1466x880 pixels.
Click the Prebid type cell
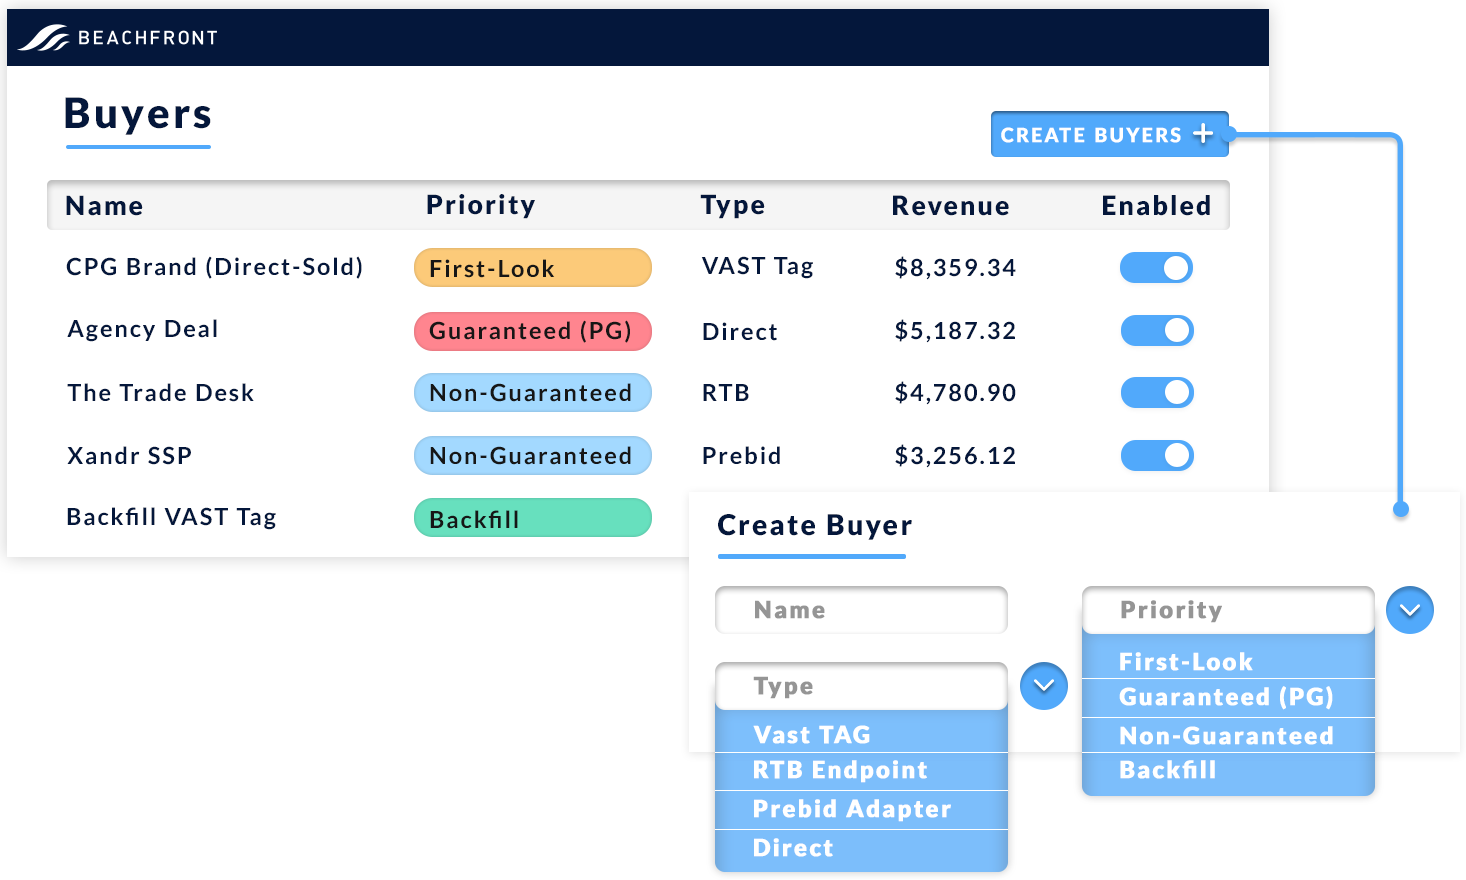[x=741, y=456]
